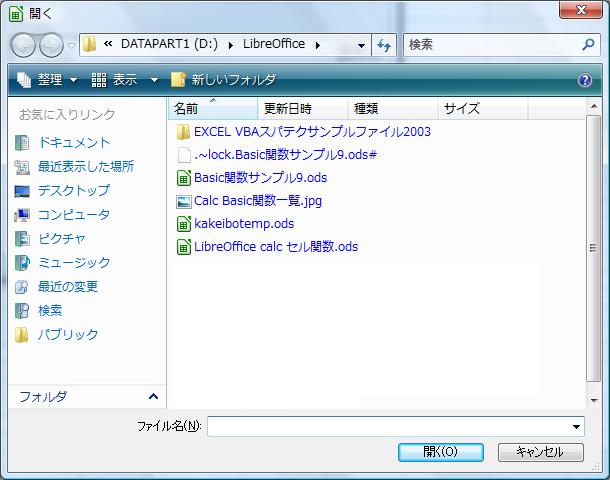Click the blank lock file icon

tap(184, 155)
